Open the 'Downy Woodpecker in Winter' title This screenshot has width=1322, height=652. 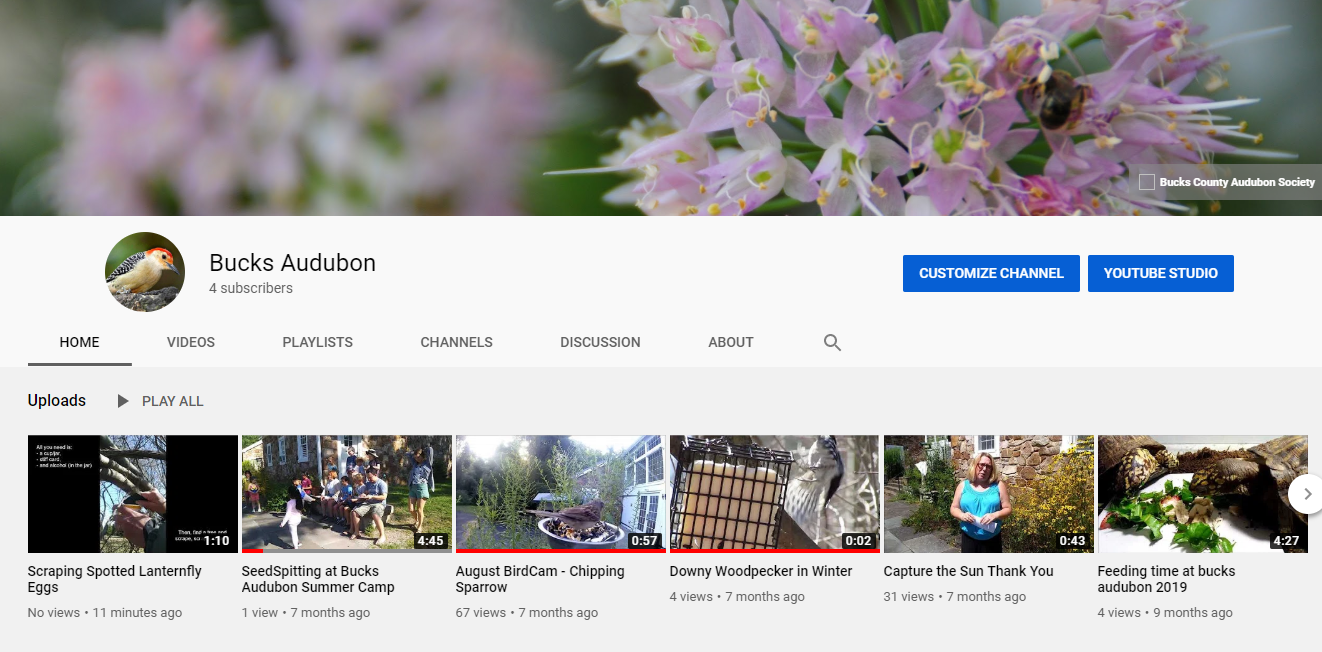[x=761, y=571]
